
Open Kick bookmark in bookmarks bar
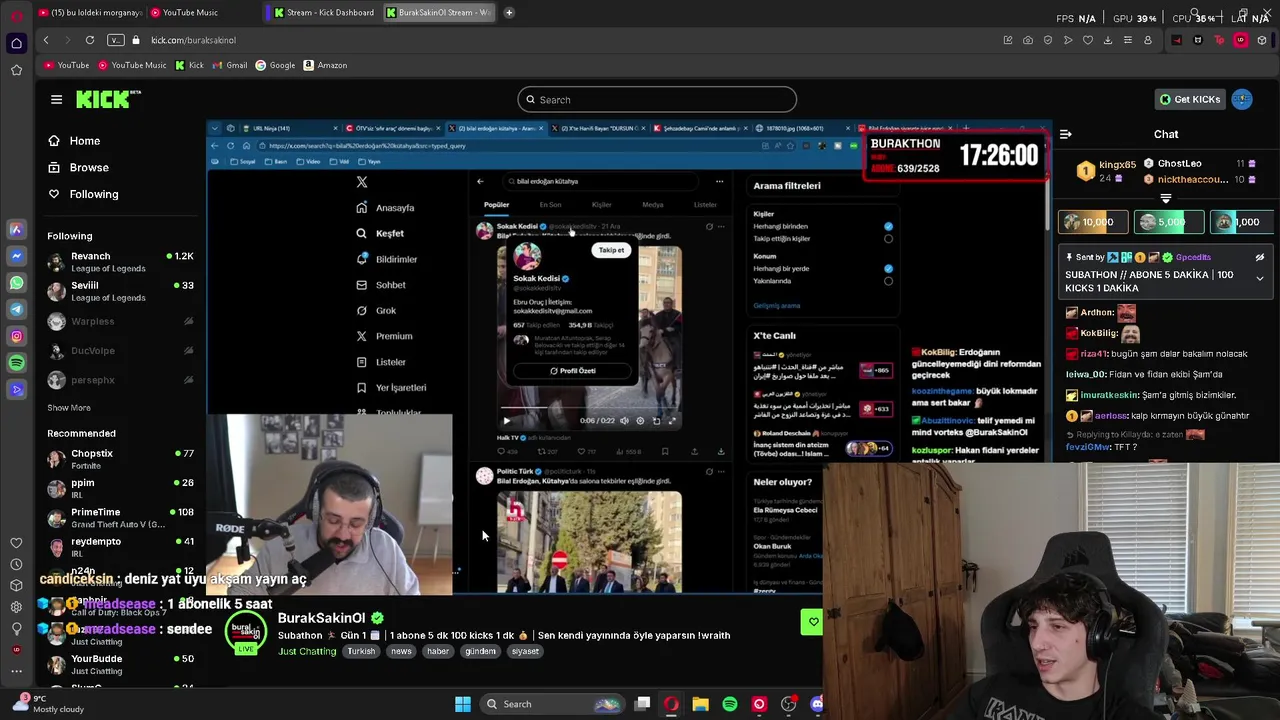coord(190,65)
